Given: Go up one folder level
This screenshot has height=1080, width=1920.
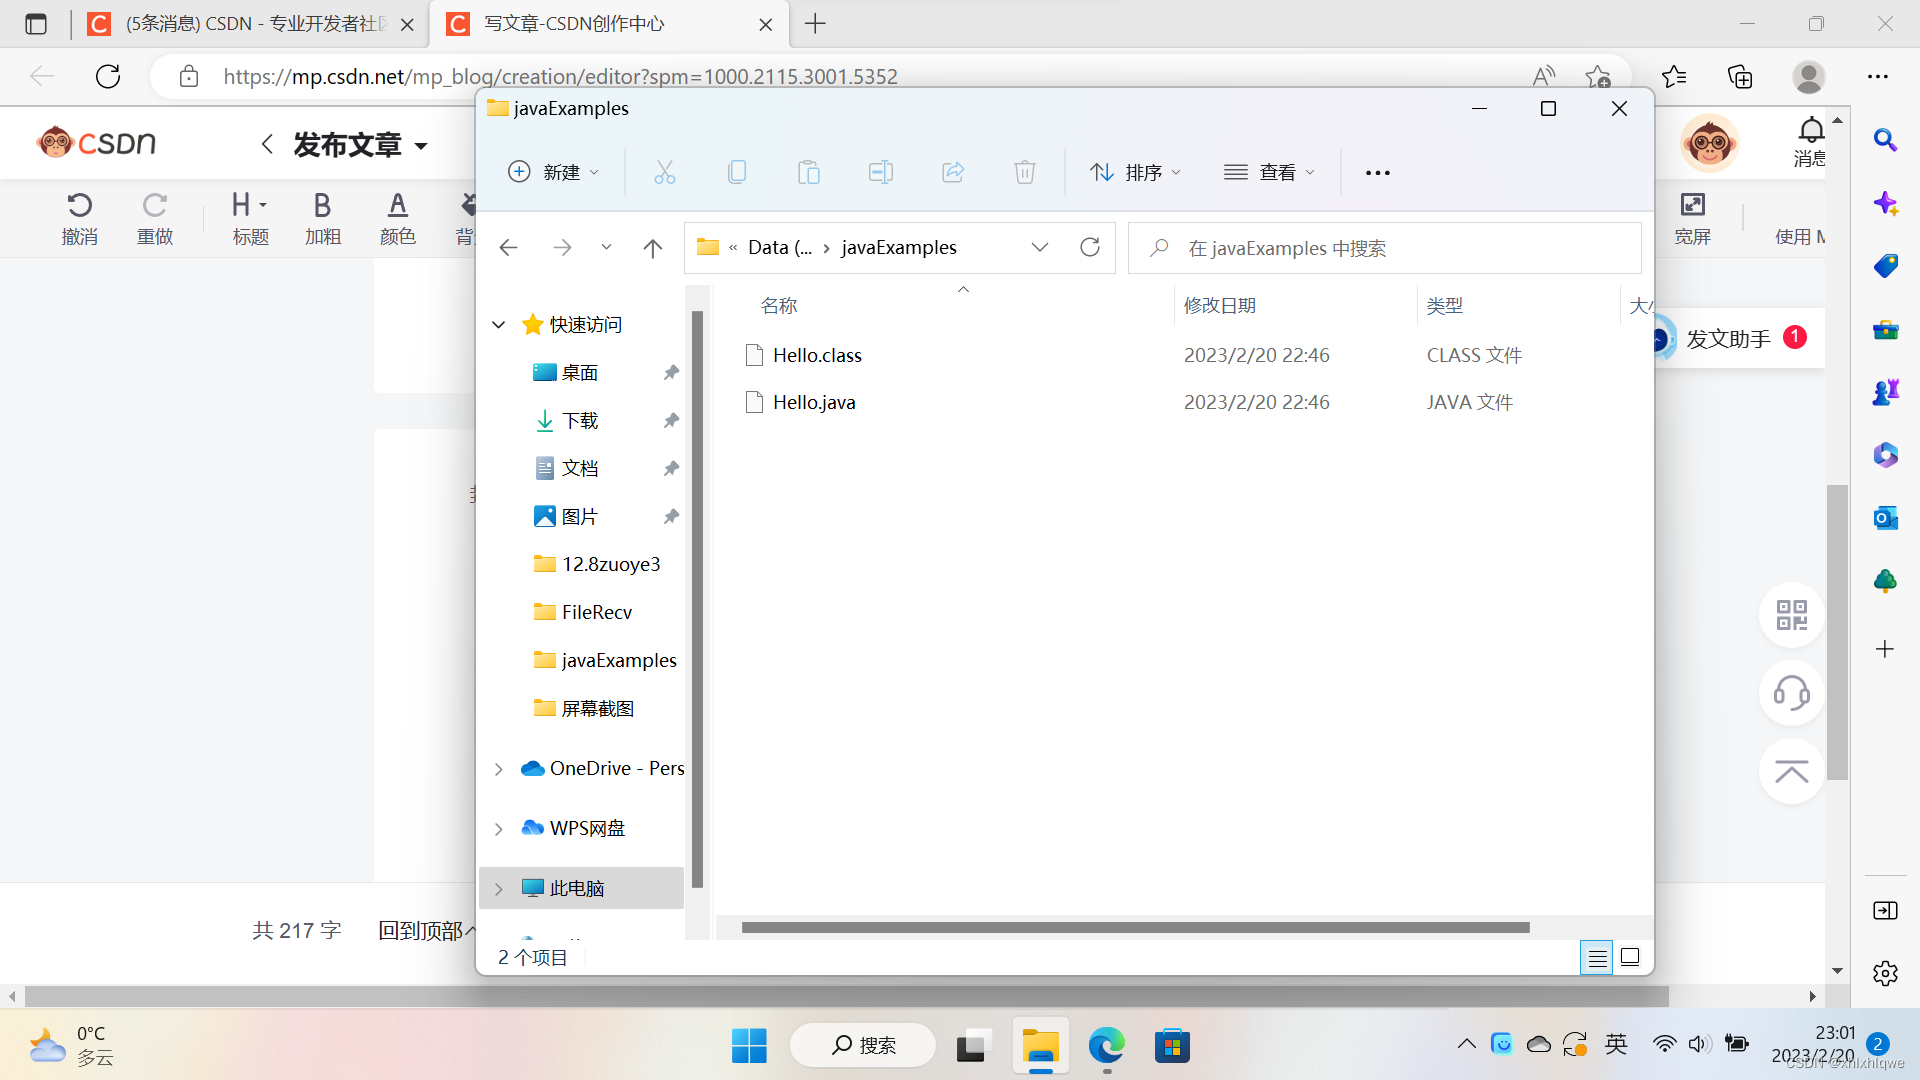Looking at the screenshot, I should (653, 247).
